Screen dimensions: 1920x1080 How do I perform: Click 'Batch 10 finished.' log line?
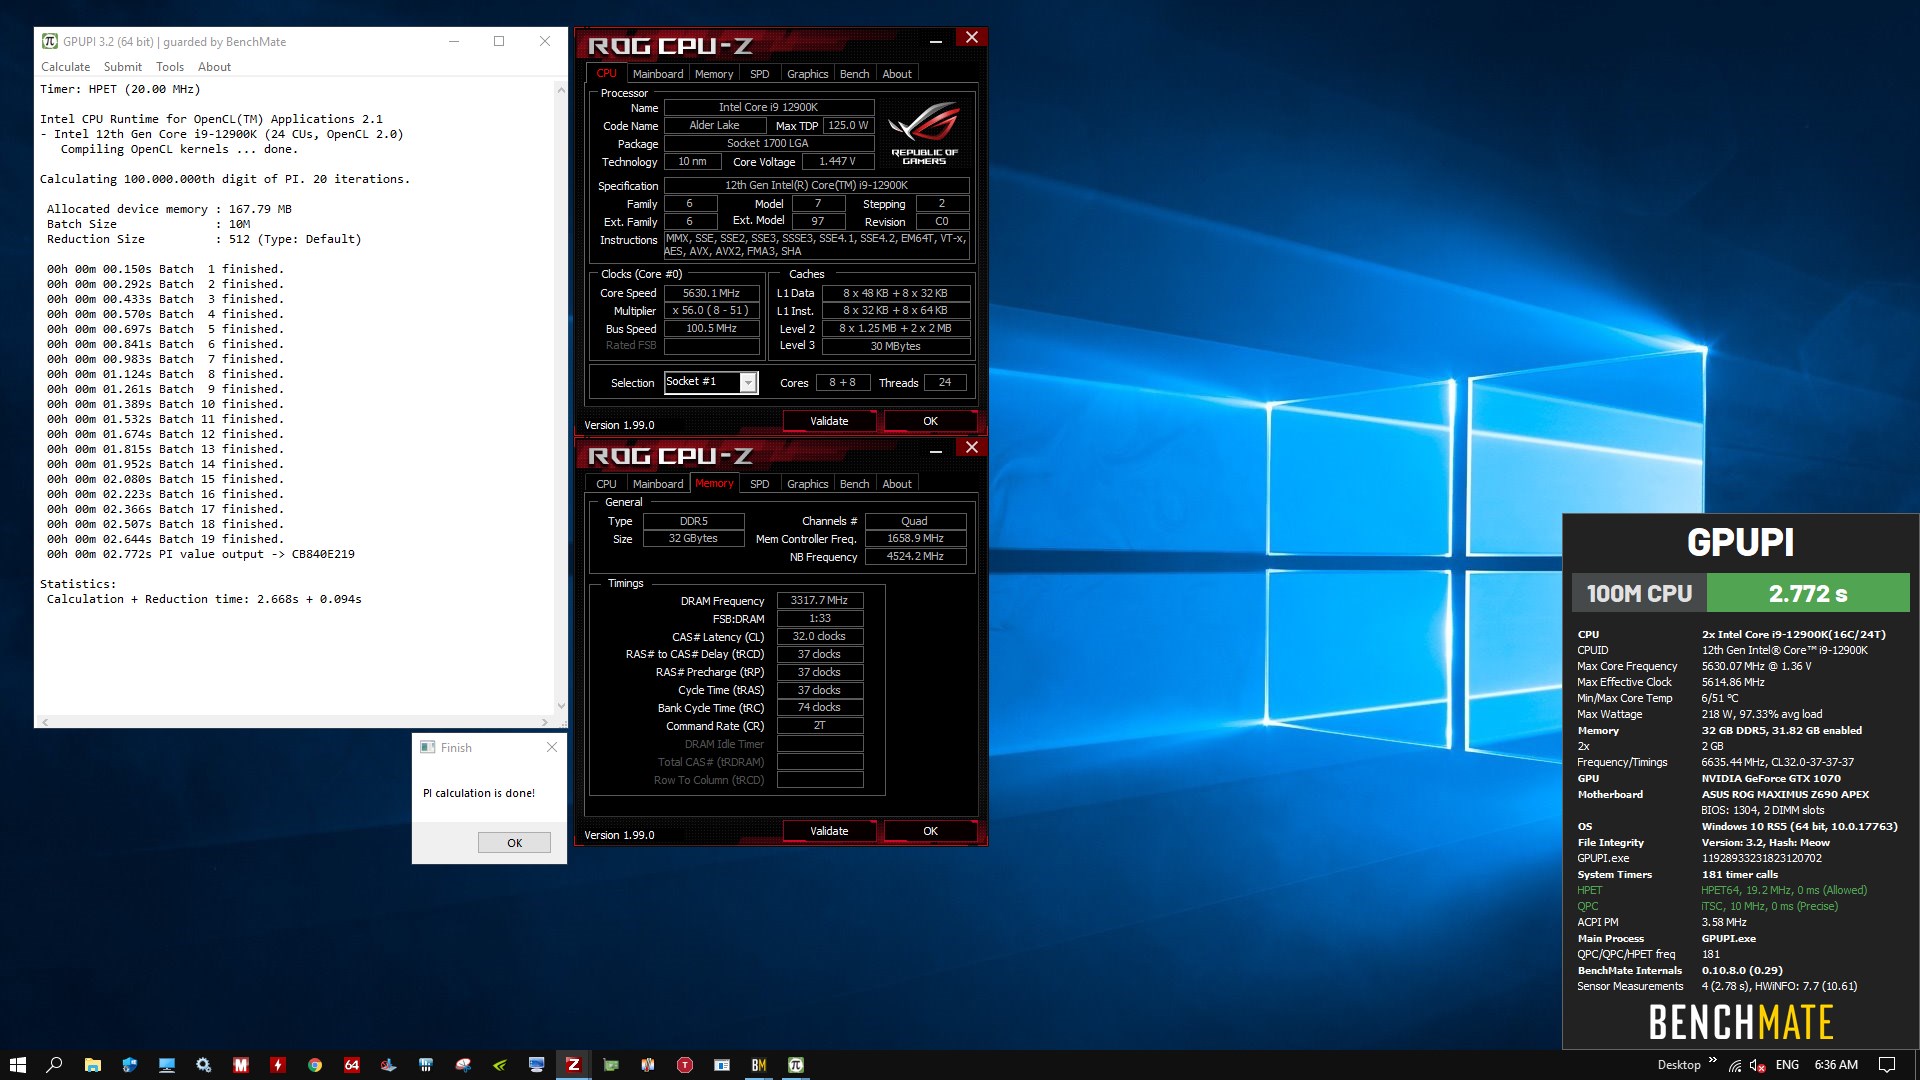point(222,404)
